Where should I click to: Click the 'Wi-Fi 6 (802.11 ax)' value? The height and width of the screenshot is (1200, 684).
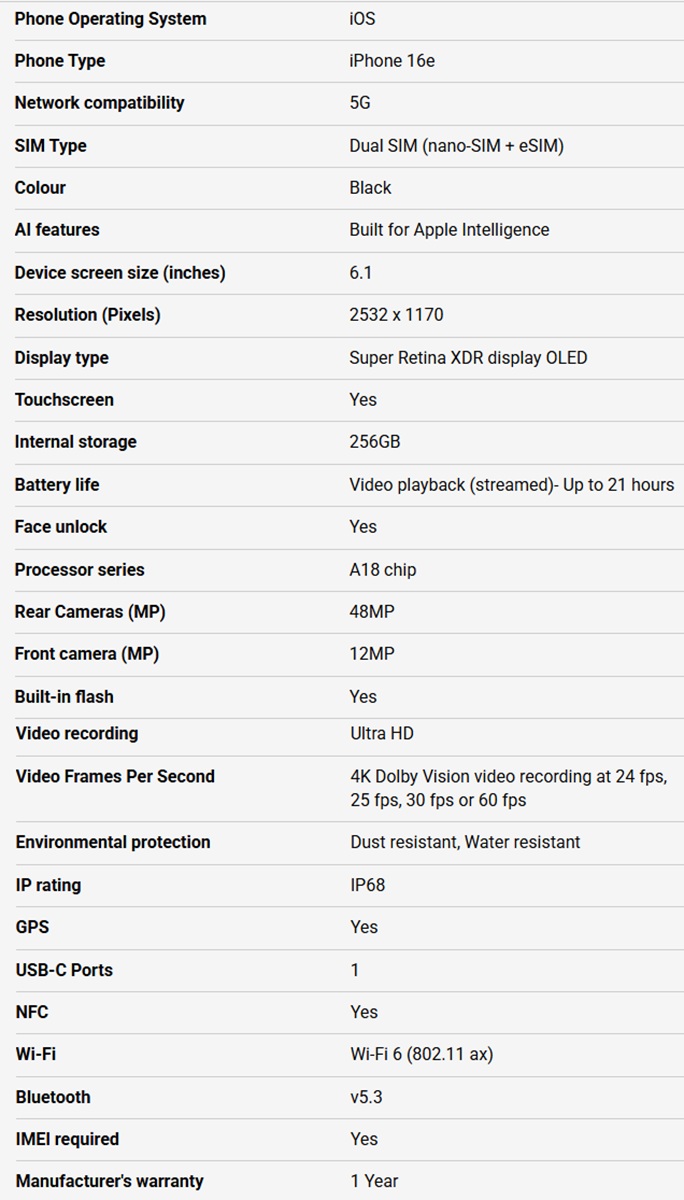point(422,1055)
